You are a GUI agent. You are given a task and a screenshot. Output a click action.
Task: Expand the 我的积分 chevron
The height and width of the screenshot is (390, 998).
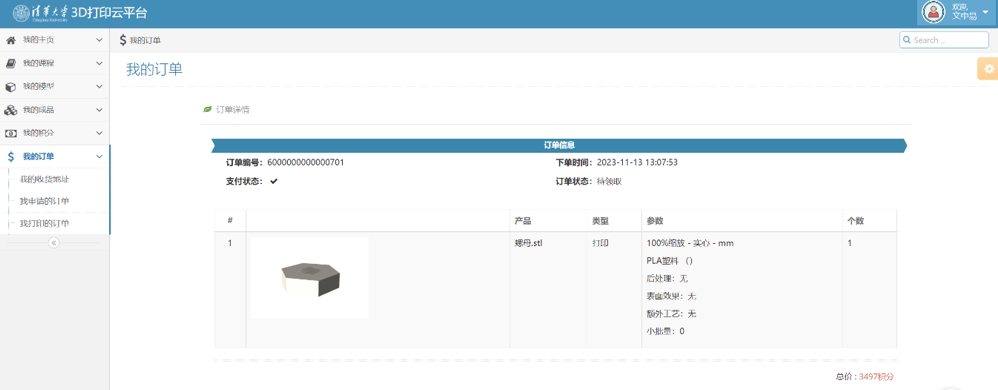pyautogui.click(x=99, y=133)
